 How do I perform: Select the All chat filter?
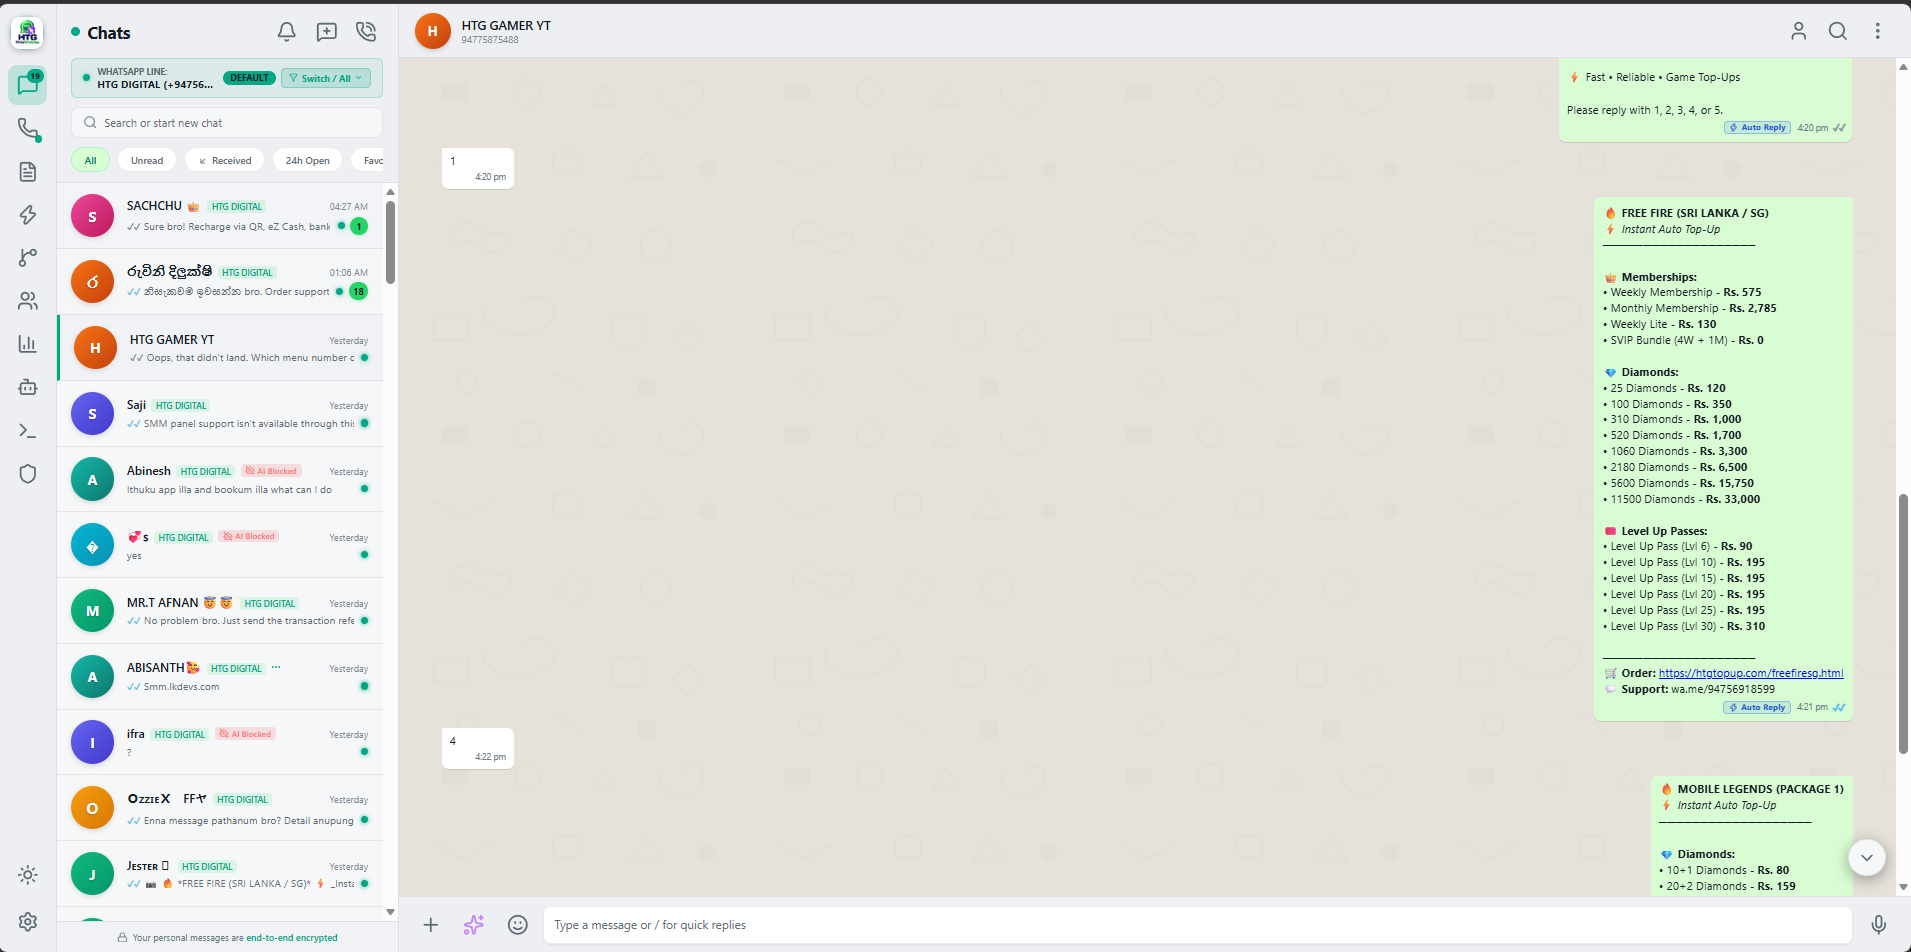(90, 160)
